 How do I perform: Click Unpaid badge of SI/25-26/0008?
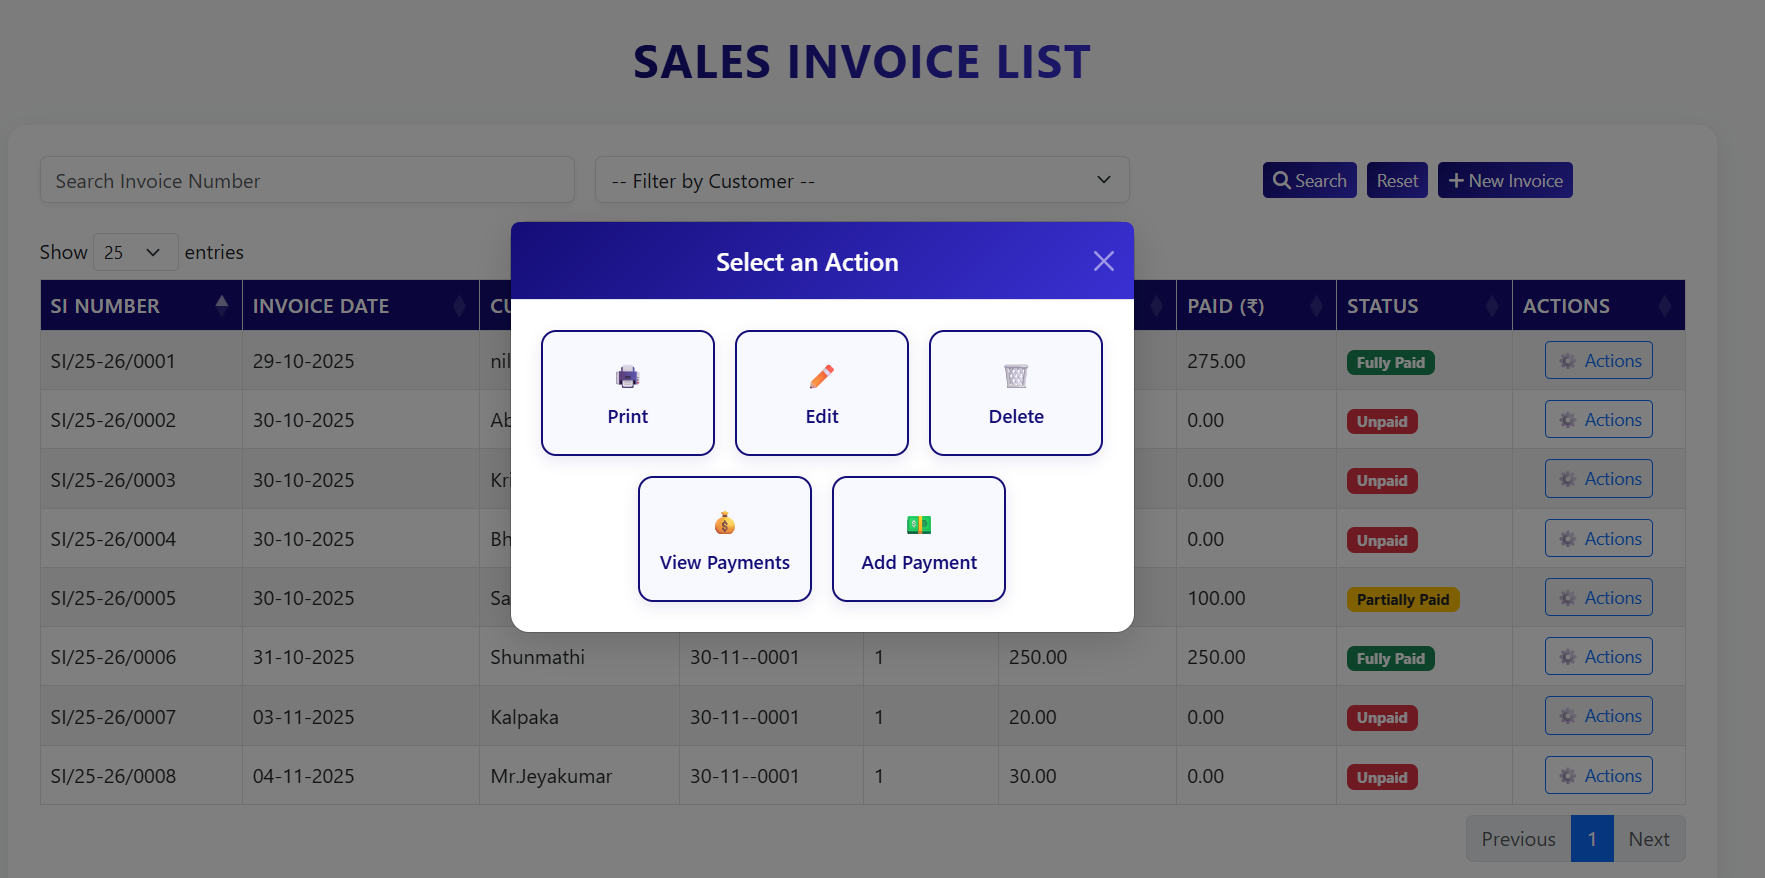[x=1382, y=777]
